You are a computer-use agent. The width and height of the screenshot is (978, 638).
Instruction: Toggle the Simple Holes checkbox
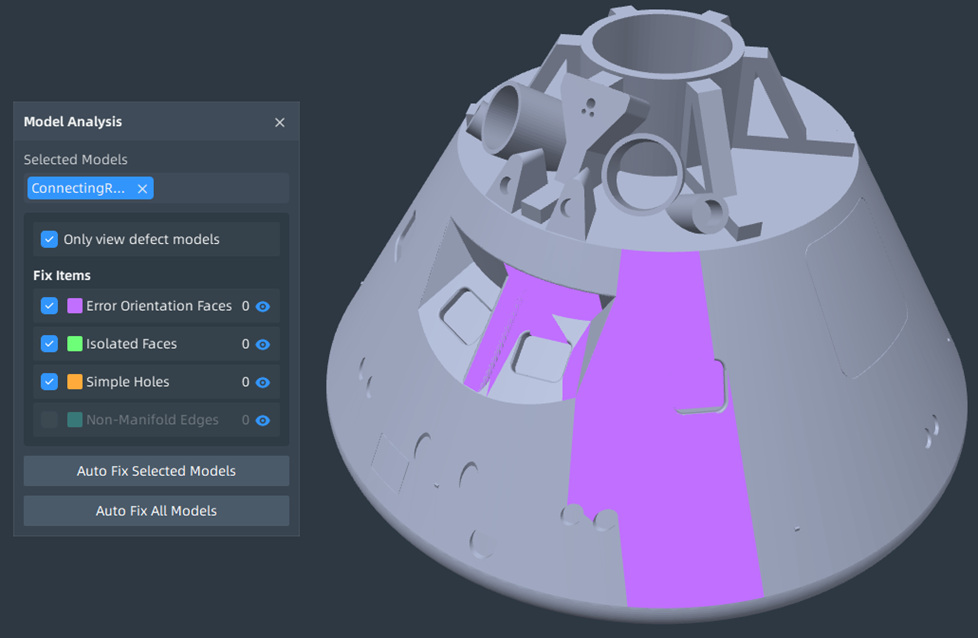coord(49,382)
